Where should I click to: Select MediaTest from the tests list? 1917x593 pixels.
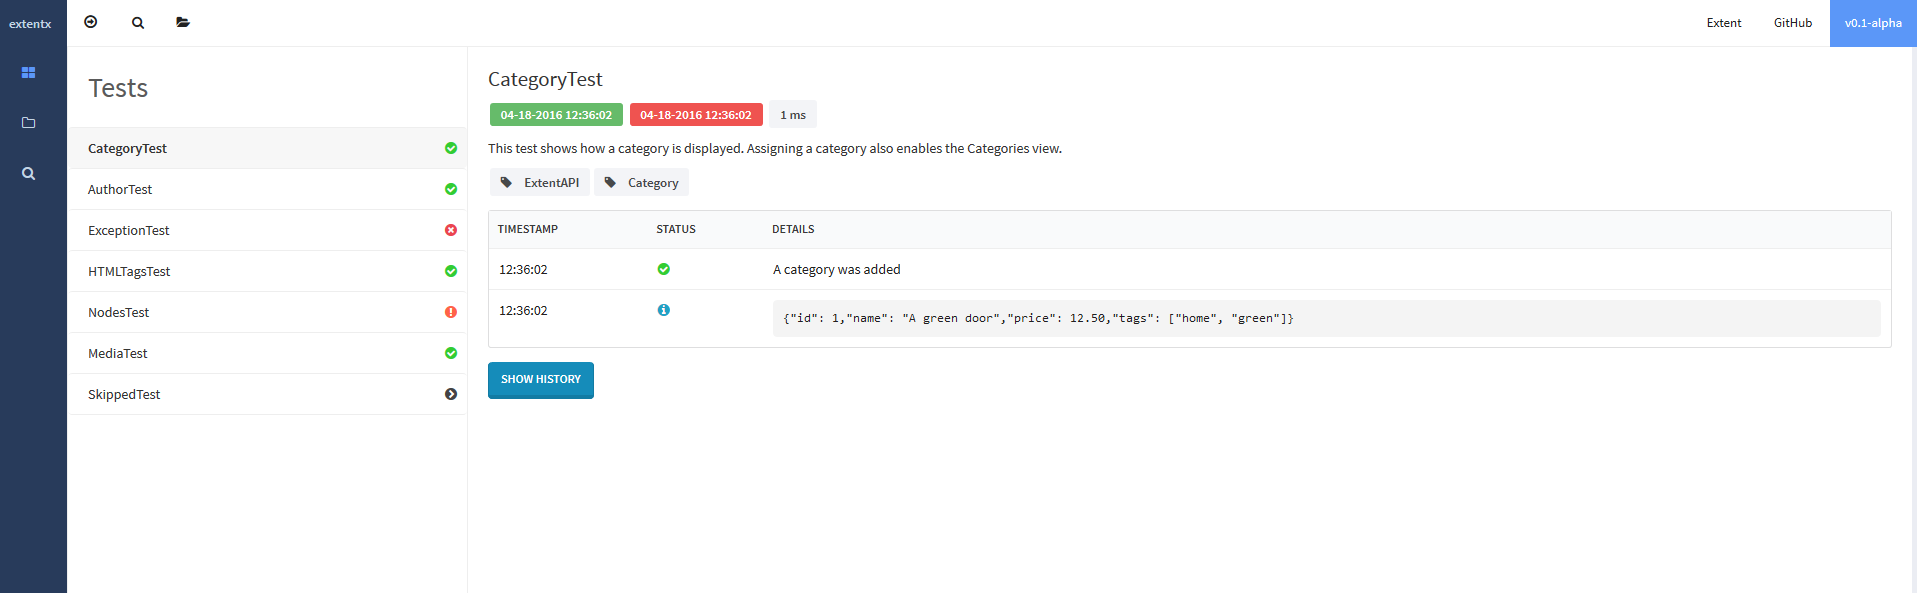click(117, 353)
